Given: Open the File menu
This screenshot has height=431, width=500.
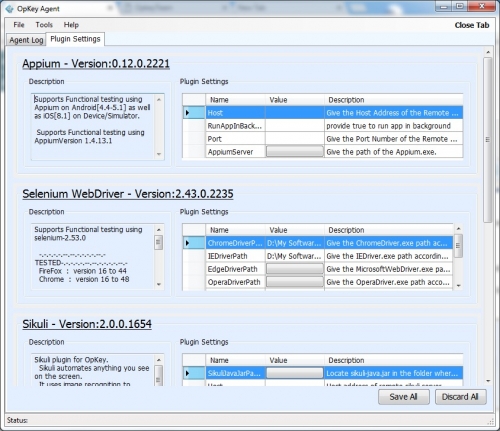Looking at the screenshot, I should 19,25.
